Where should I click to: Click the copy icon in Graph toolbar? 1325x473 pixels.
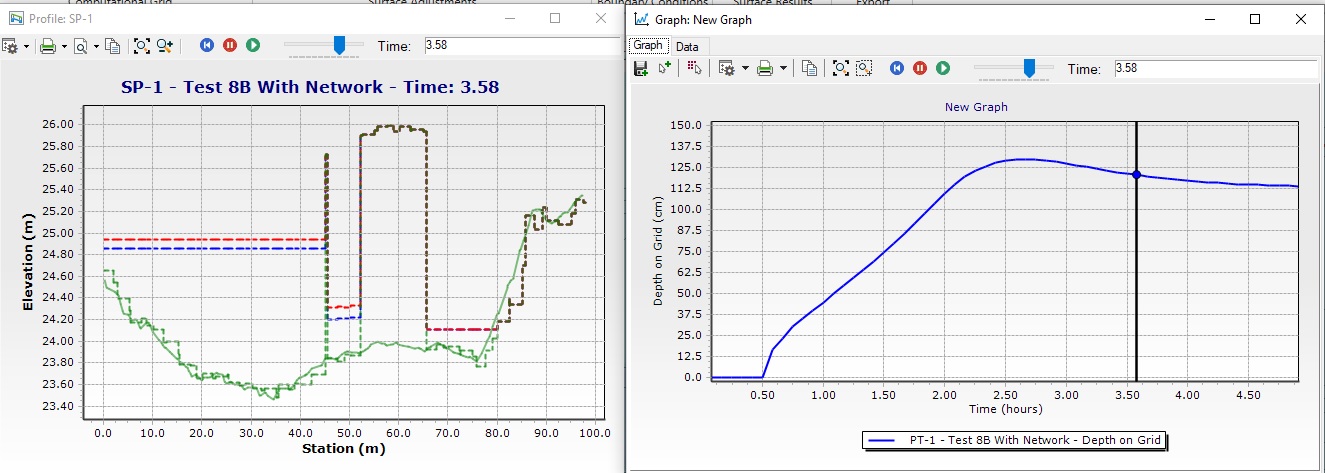click(810, 68)
